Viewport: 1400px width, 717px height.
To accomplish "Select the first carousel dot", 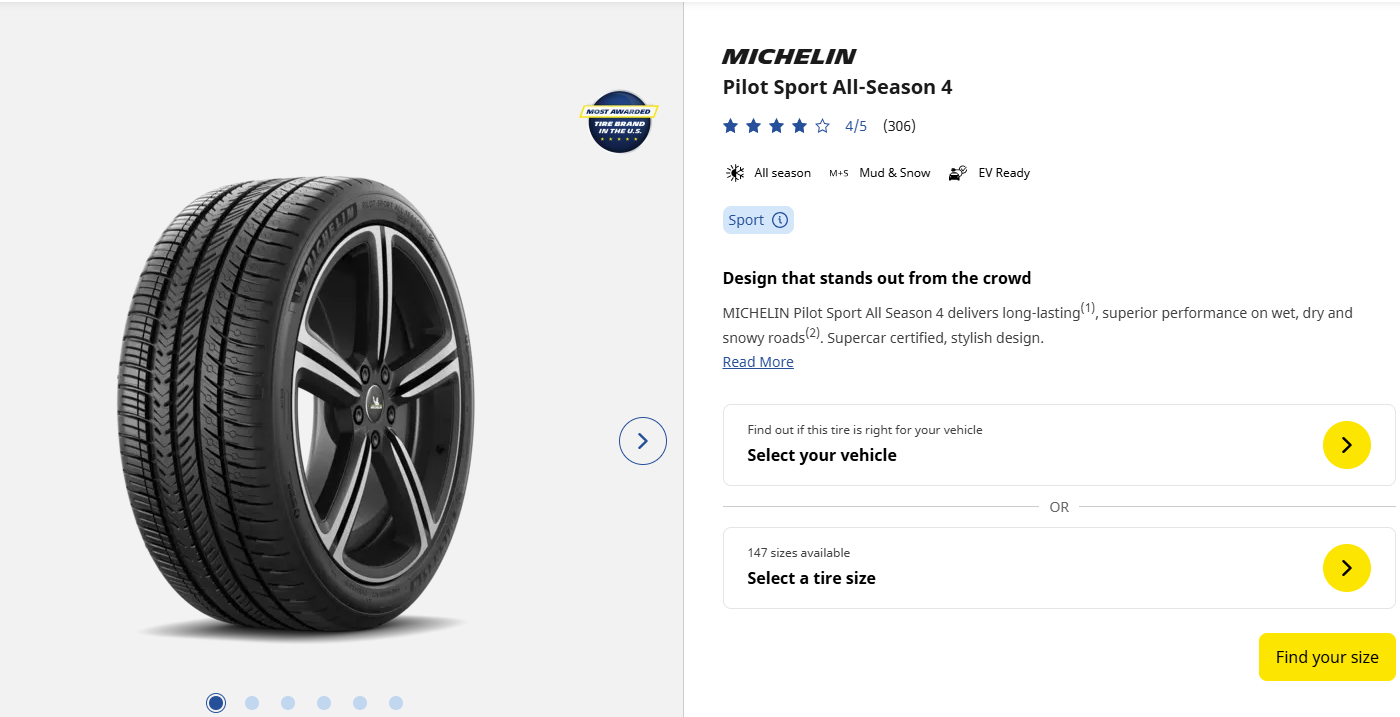I will (x=216, y=703).
